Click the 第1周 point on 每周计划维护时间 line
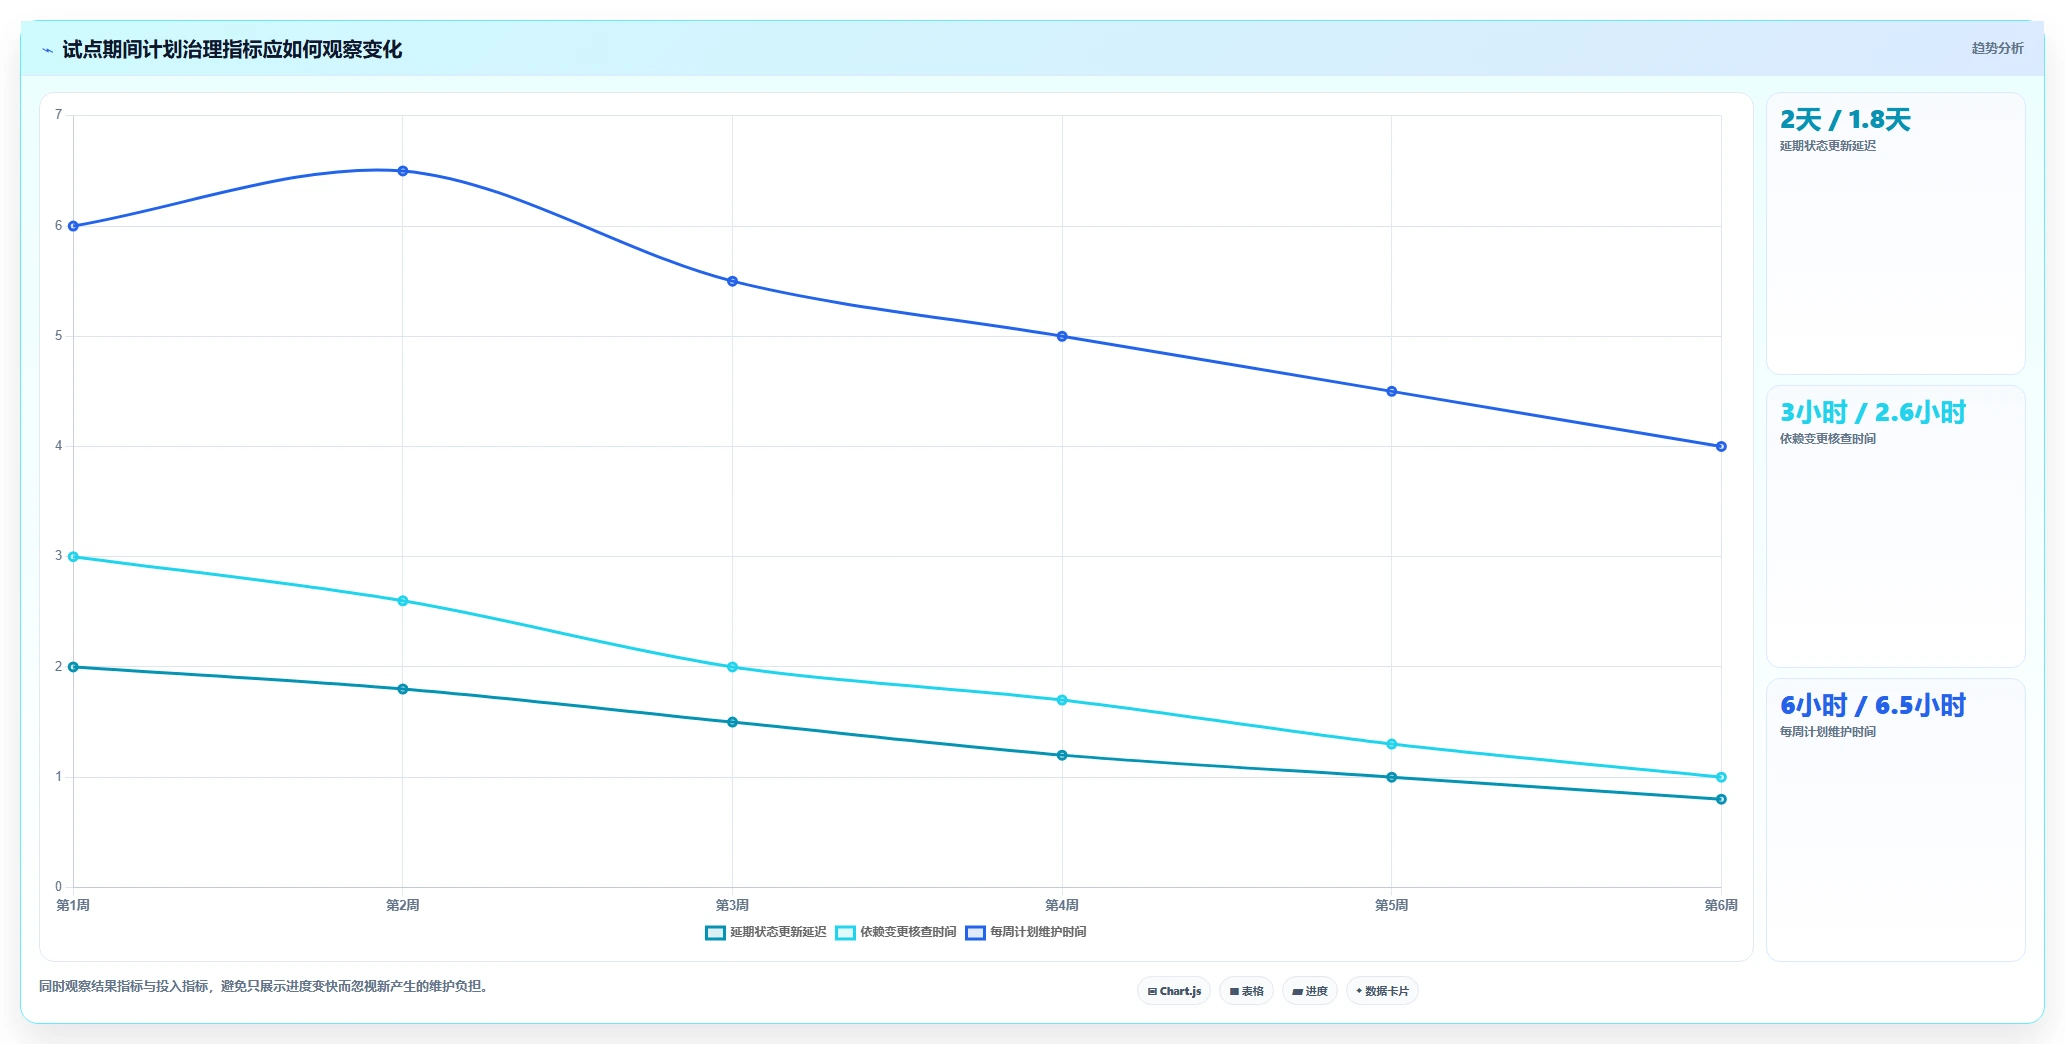 (x=73, y=226)
